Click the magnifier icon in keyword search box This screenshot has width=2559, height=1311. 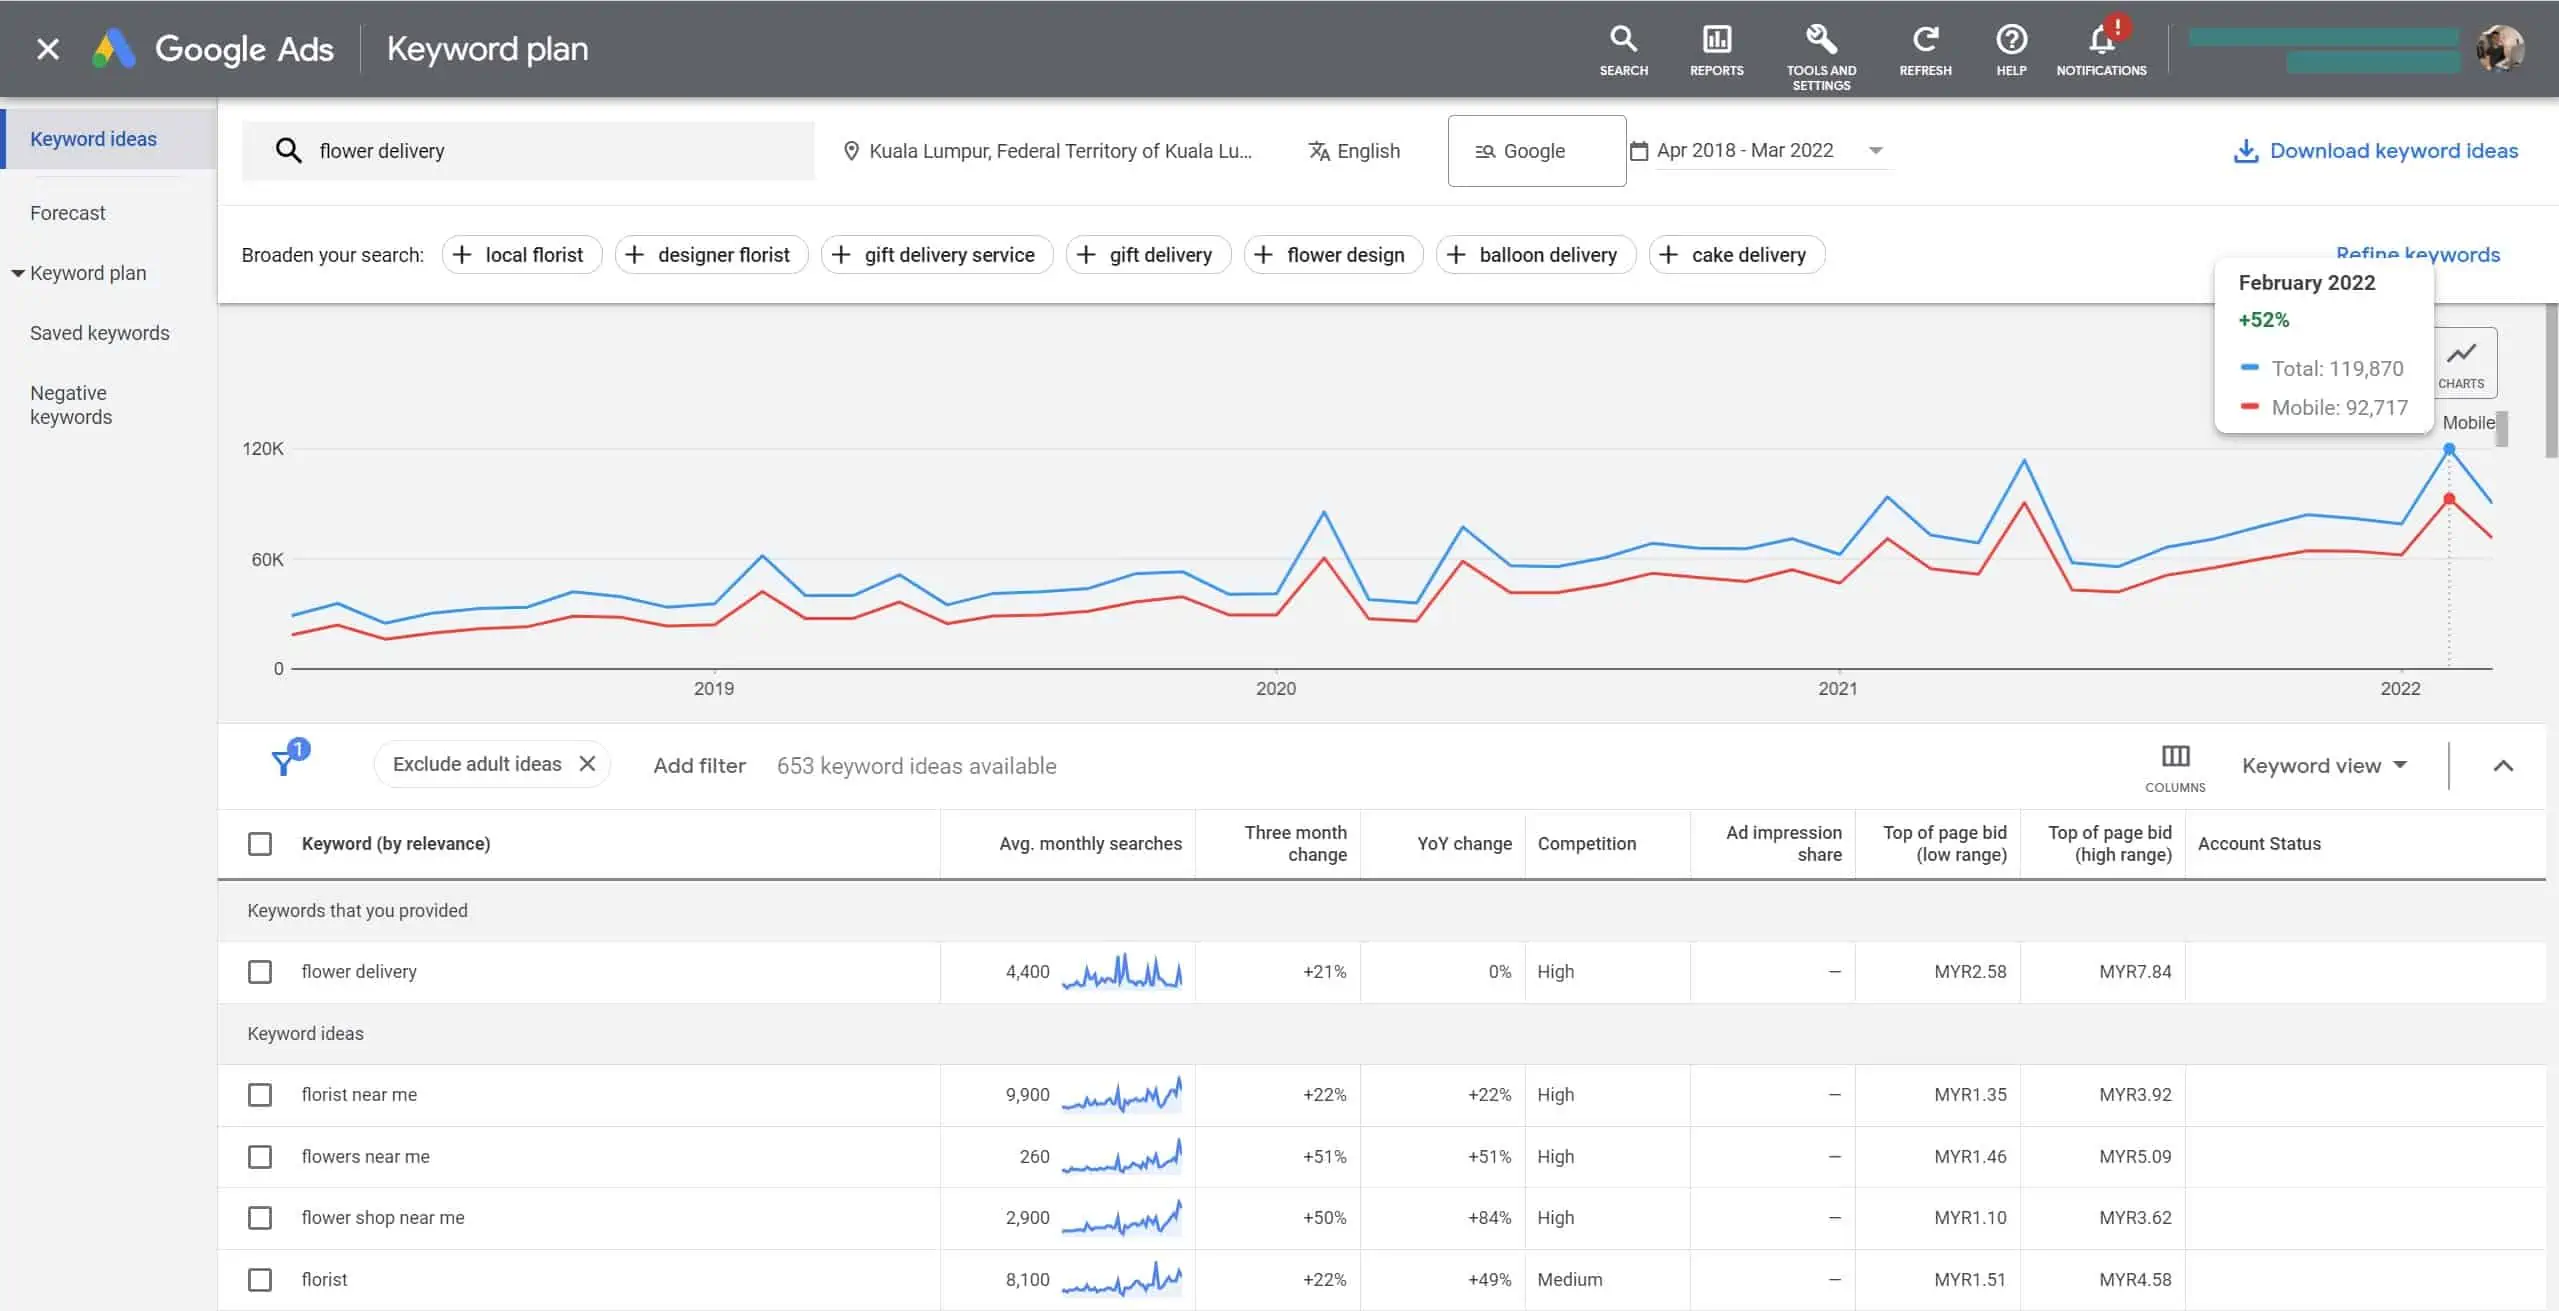click(x=288, y=151)
